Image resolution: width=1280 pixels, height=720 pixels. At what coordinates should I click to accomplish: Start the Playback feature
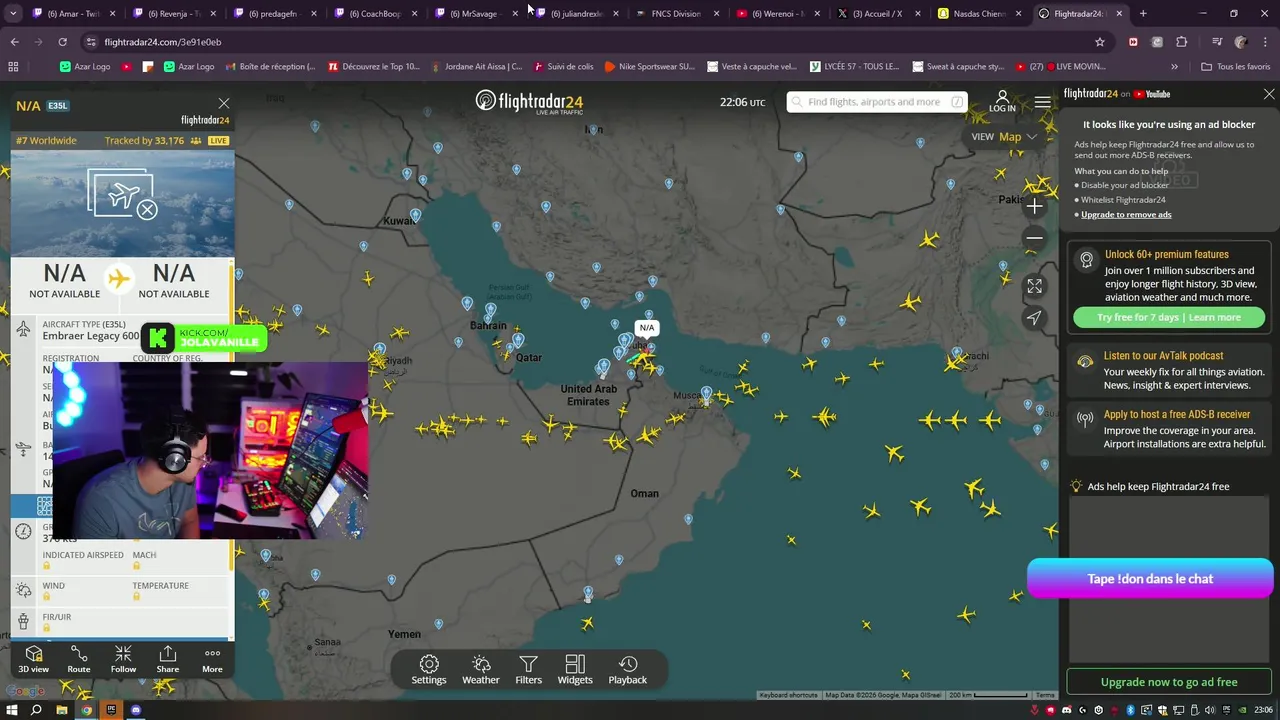pyautogui.click(x=628, y=670)
